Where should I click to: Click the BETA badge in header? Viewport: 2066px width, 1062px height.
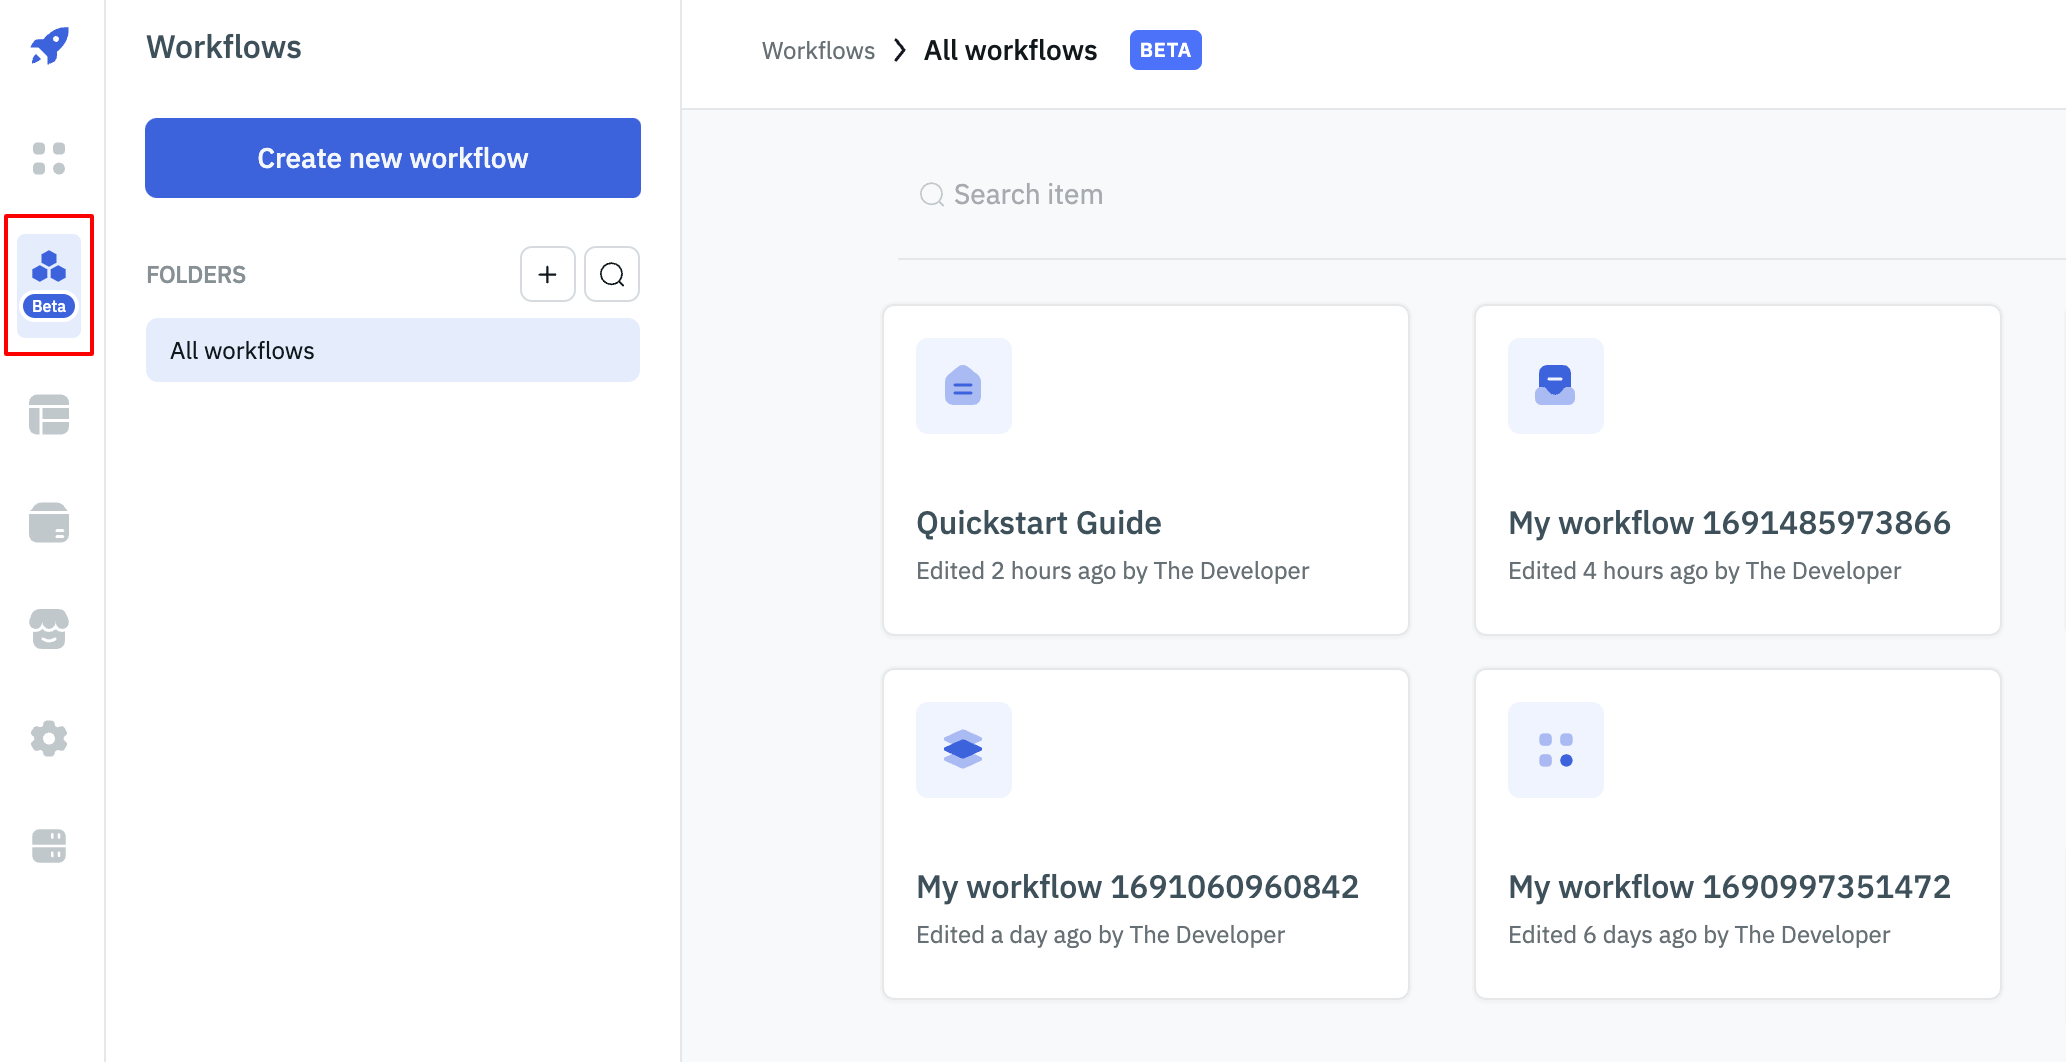coord(1165,51)
